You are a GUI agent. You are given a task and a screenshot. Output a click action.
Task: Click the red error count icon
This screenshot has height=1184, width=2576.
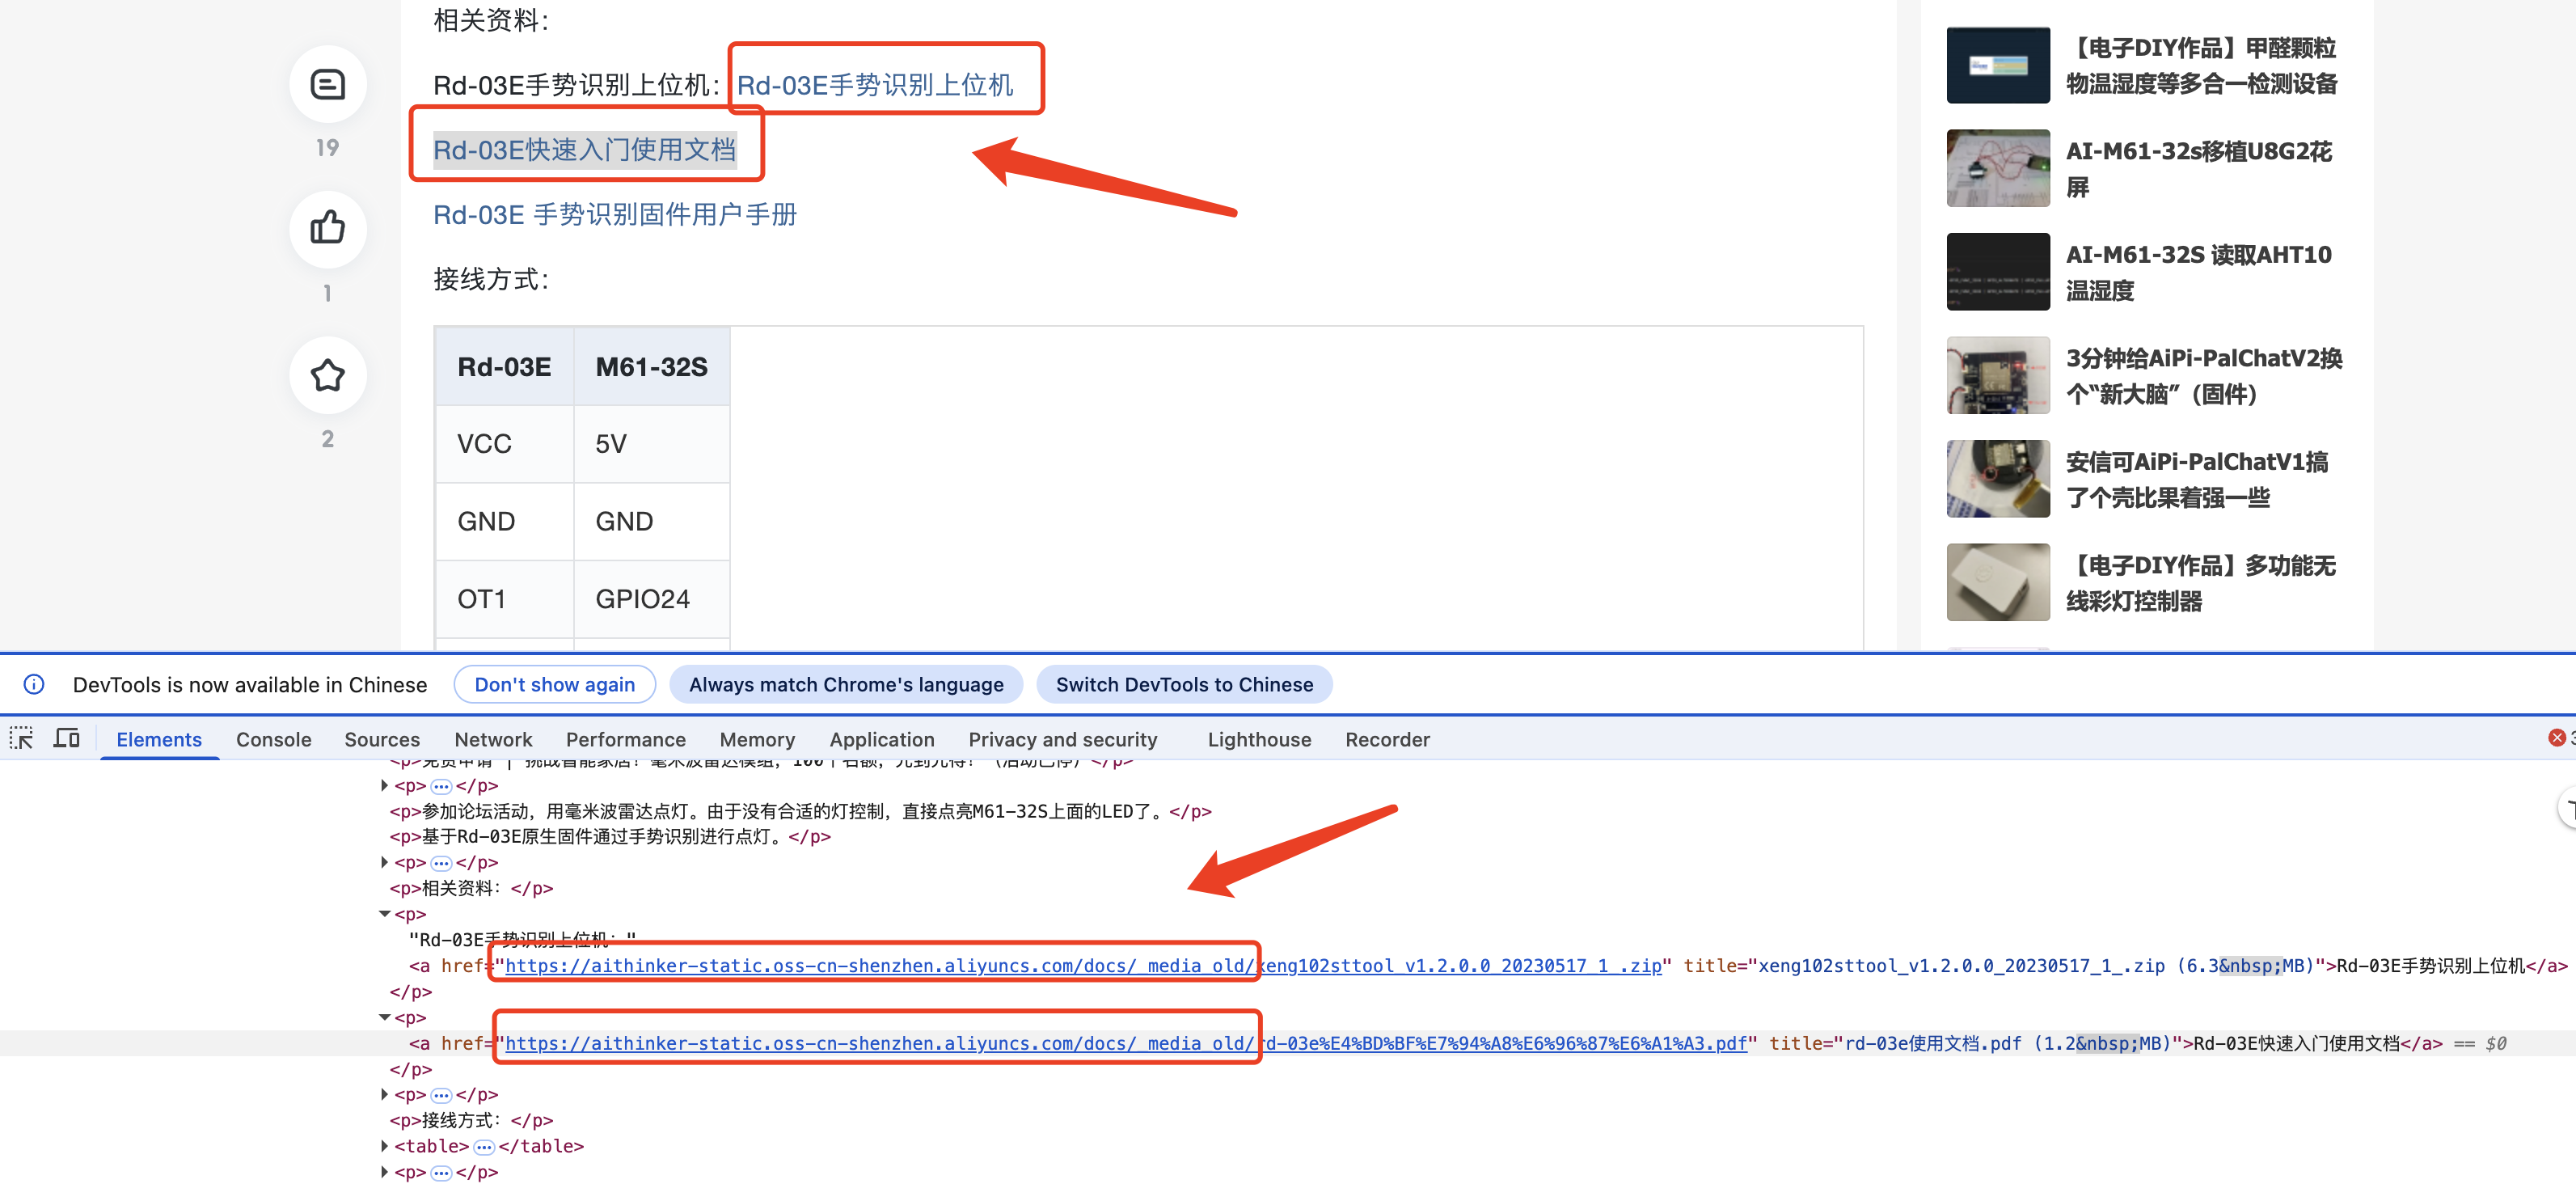pyautogui.click(x=2556, y=738)
